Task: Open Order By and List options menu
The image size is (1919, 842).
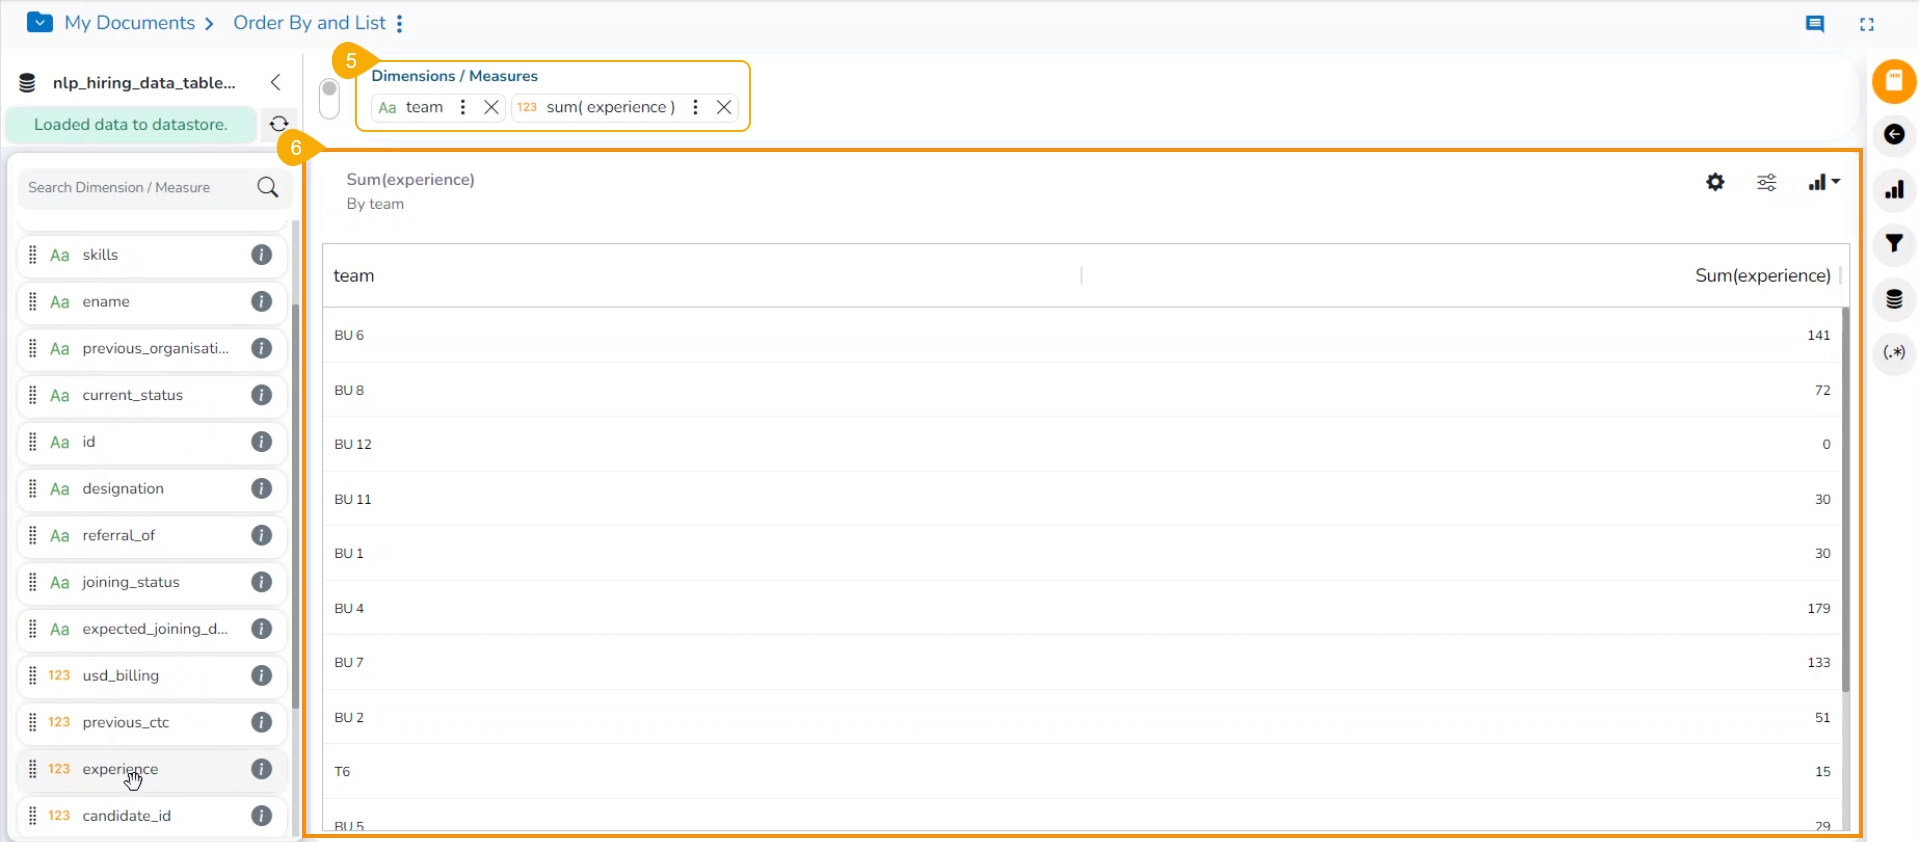Action: click(x=400, y=24)
